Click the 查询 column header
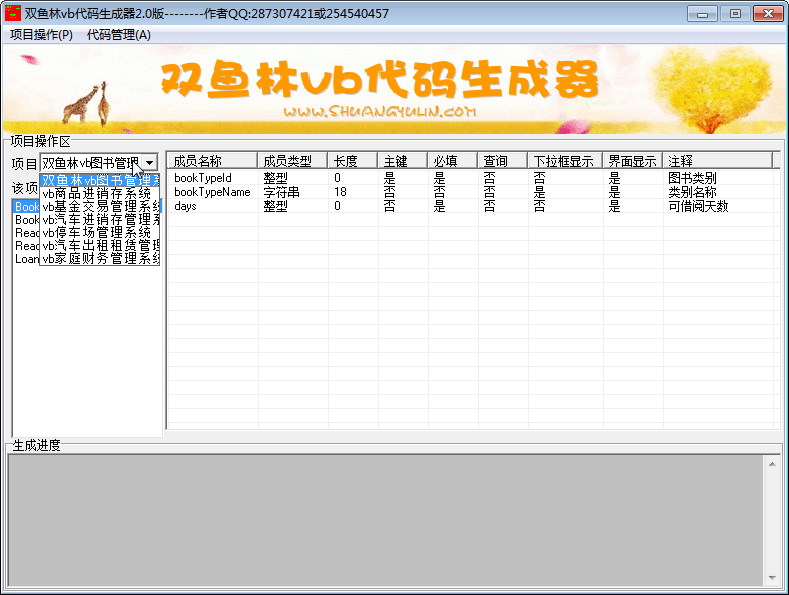 pyautogui.click(x=502, y=161)
